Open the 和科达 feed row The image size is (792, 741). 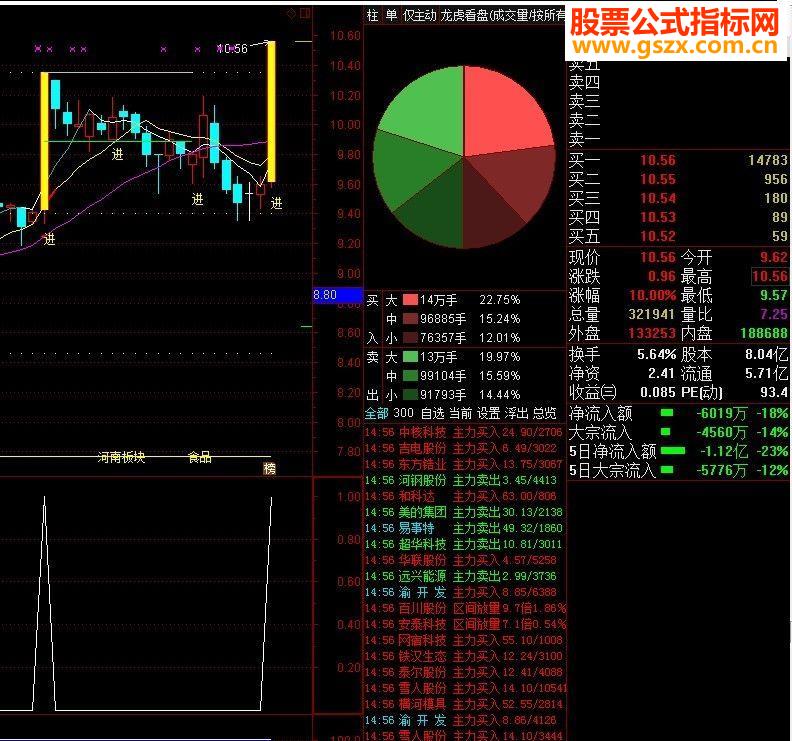464,496
